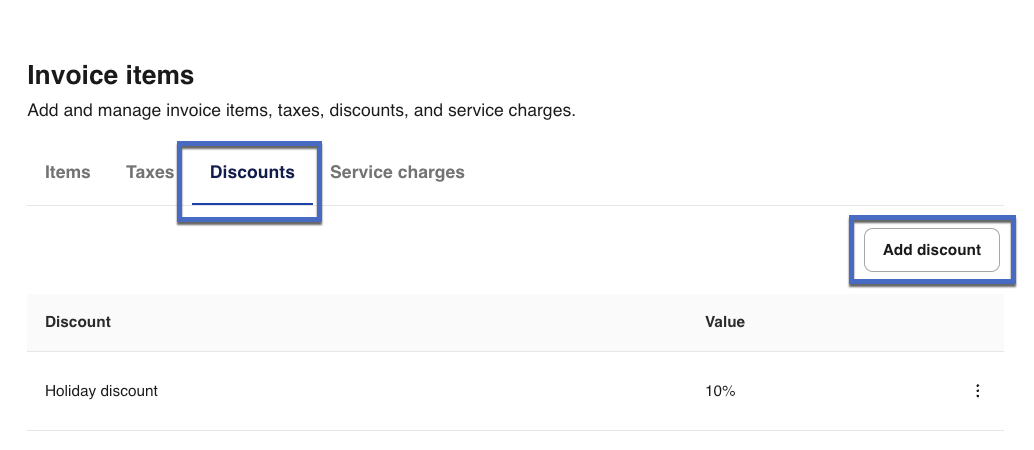
Task: Click empty header area between Discount and Value
Action: pos(400,322)
